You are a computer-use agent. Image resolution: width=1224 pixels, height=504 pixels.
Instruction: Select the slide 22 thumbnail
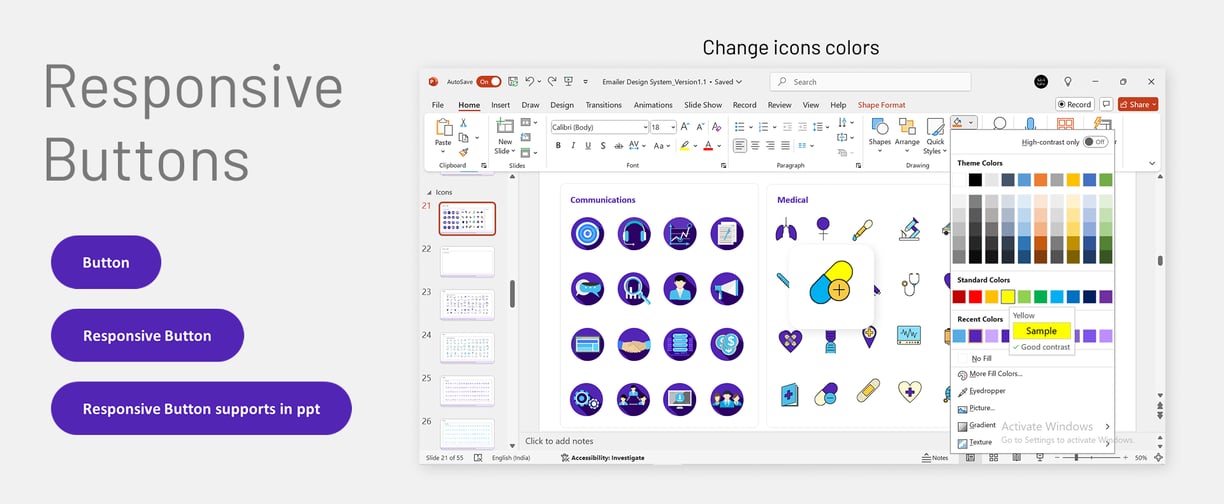[467, 261]
